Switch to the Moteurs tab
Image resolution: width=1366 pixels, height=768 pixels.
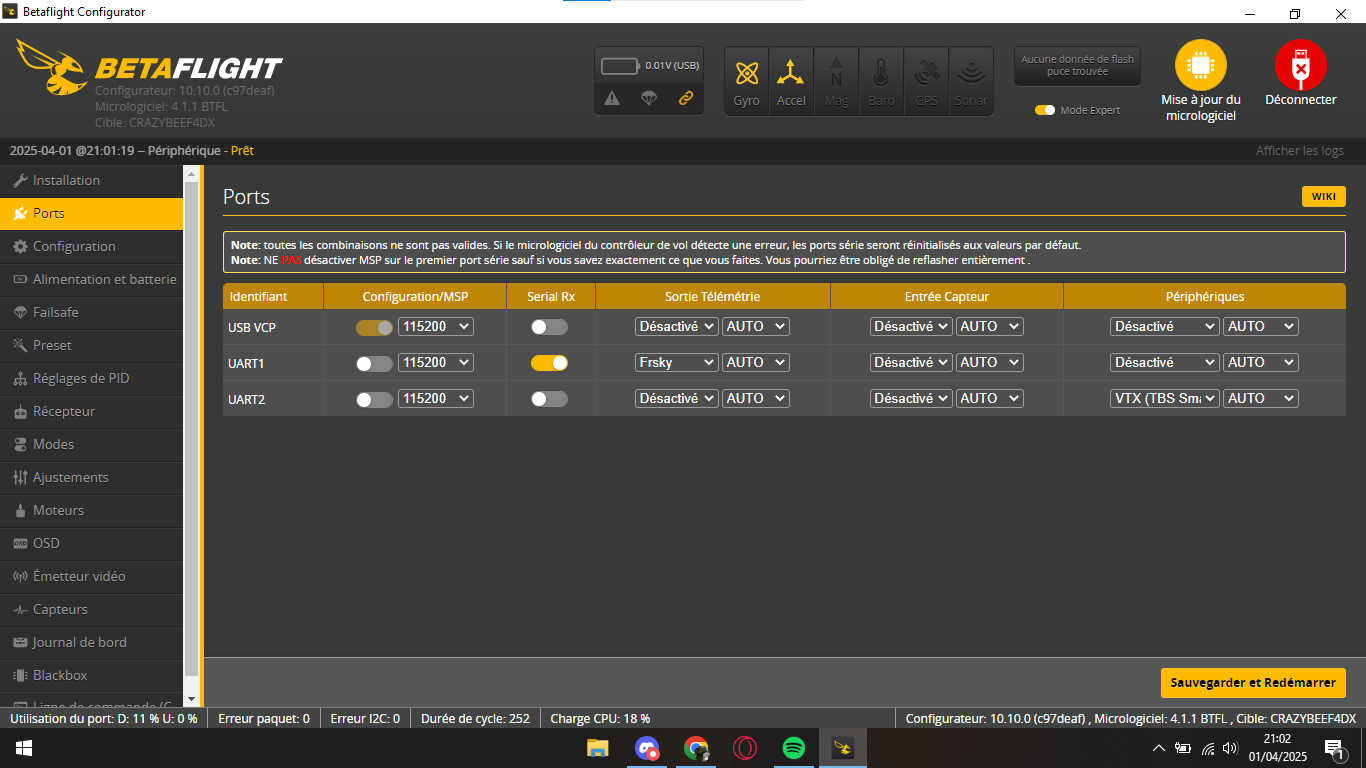tap(58, 510)
